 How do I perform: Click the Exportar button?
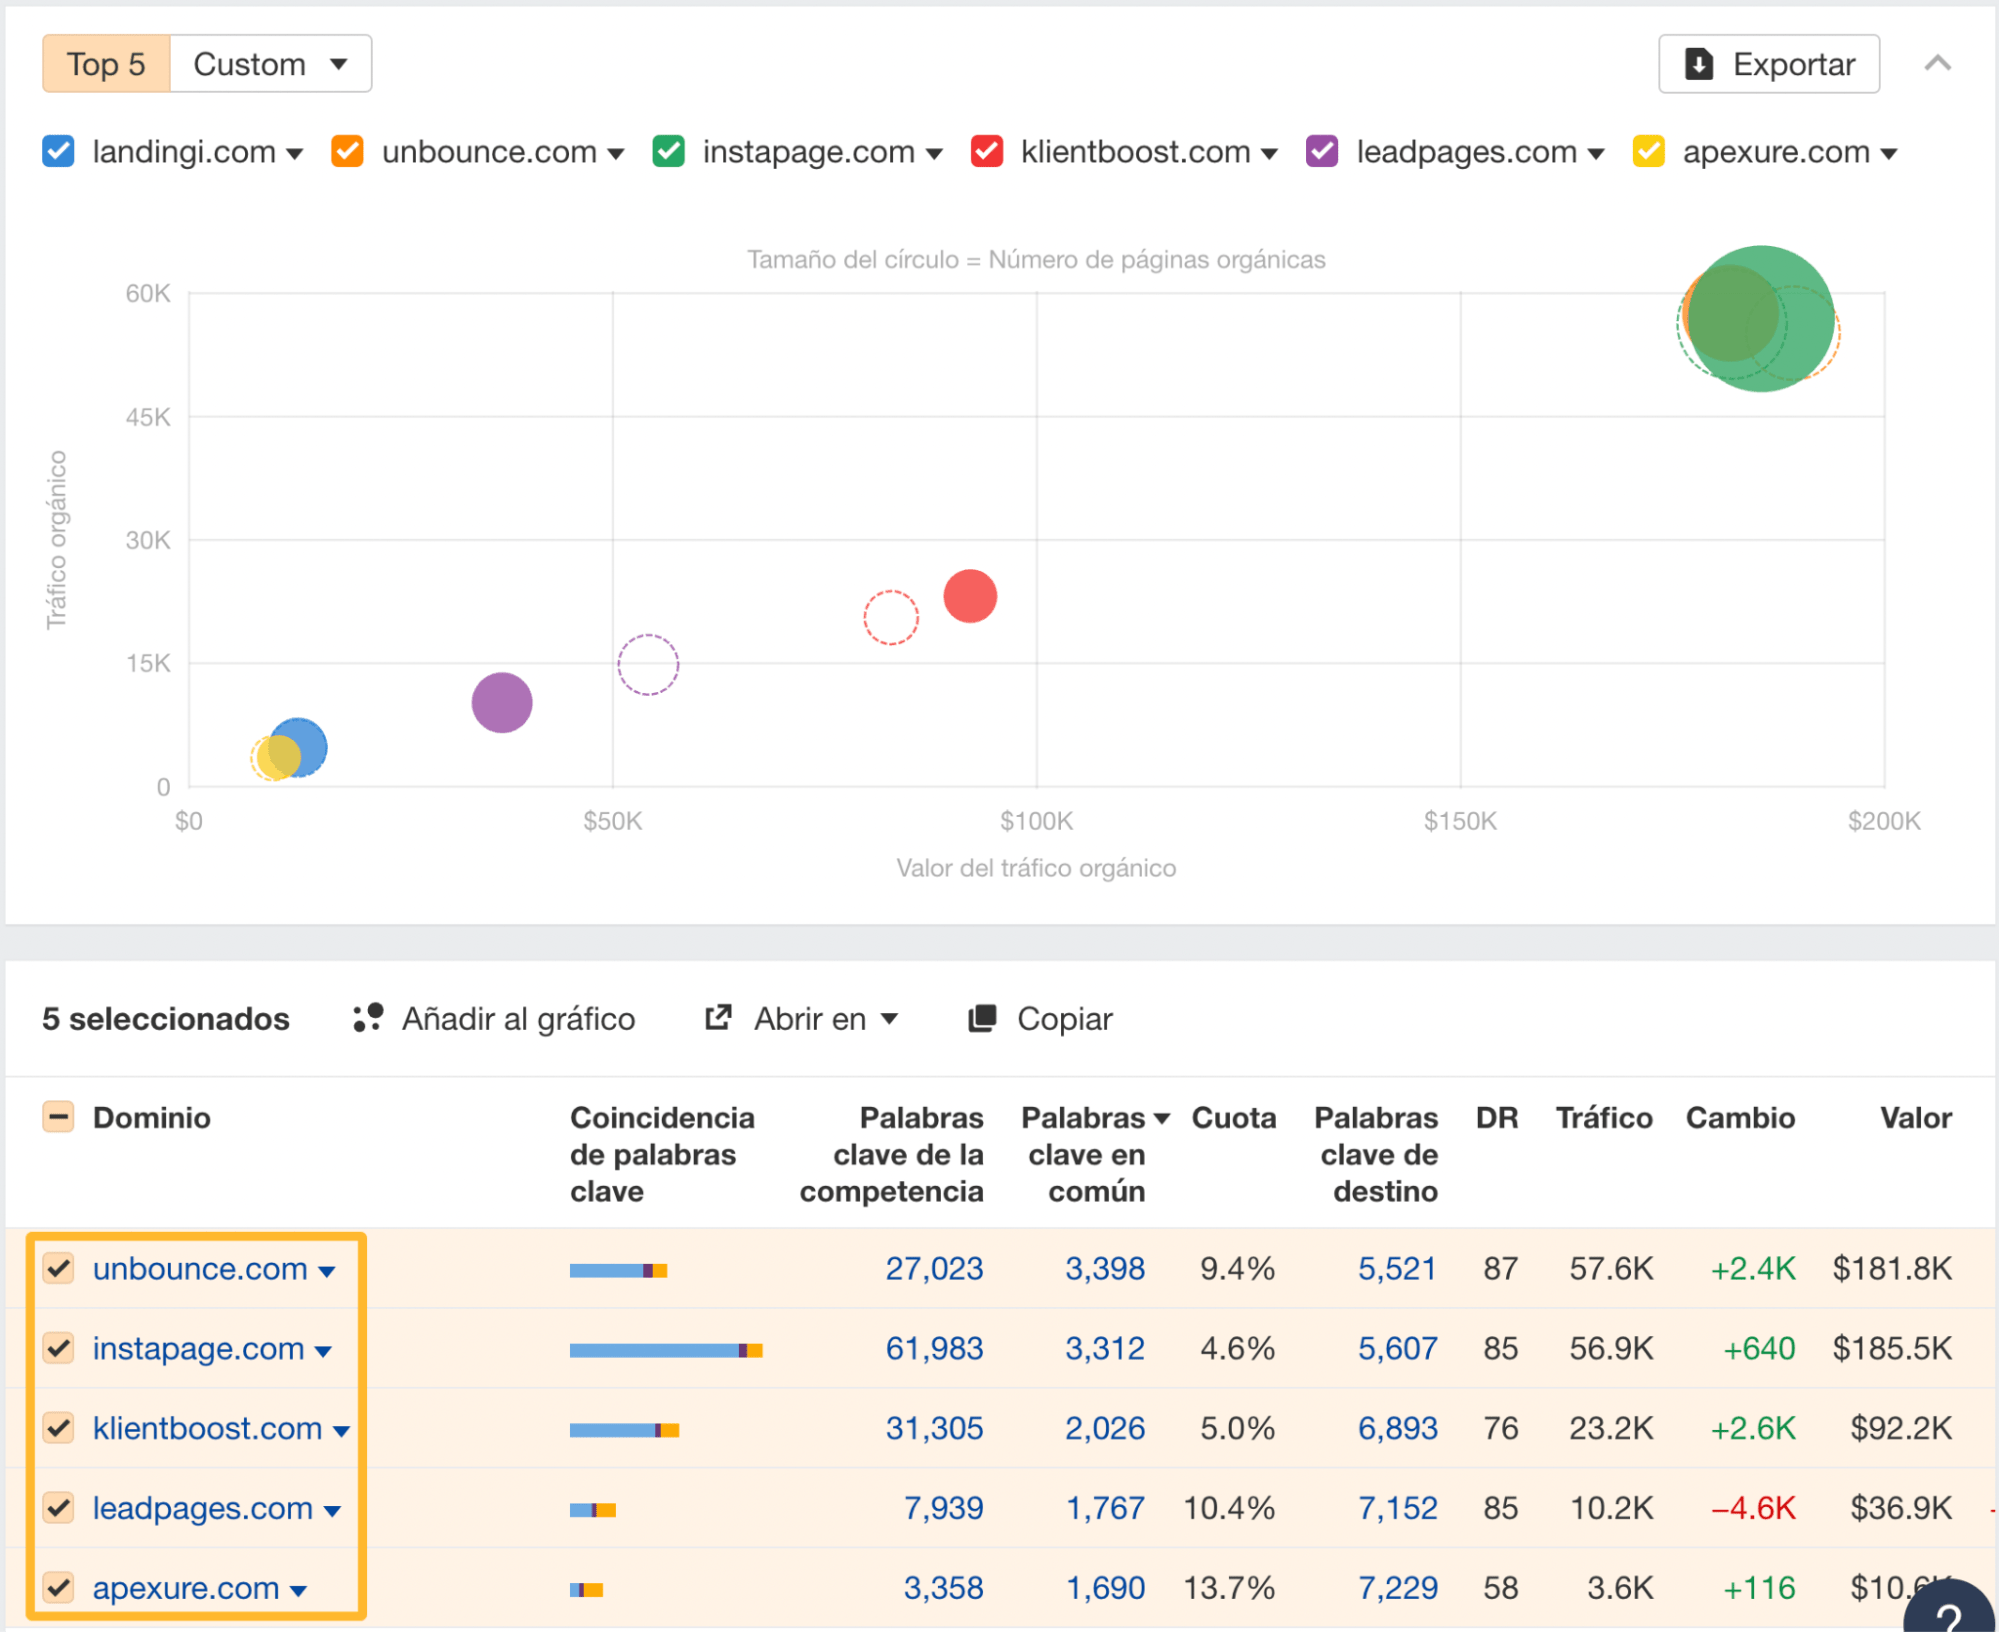[1768, 63]
